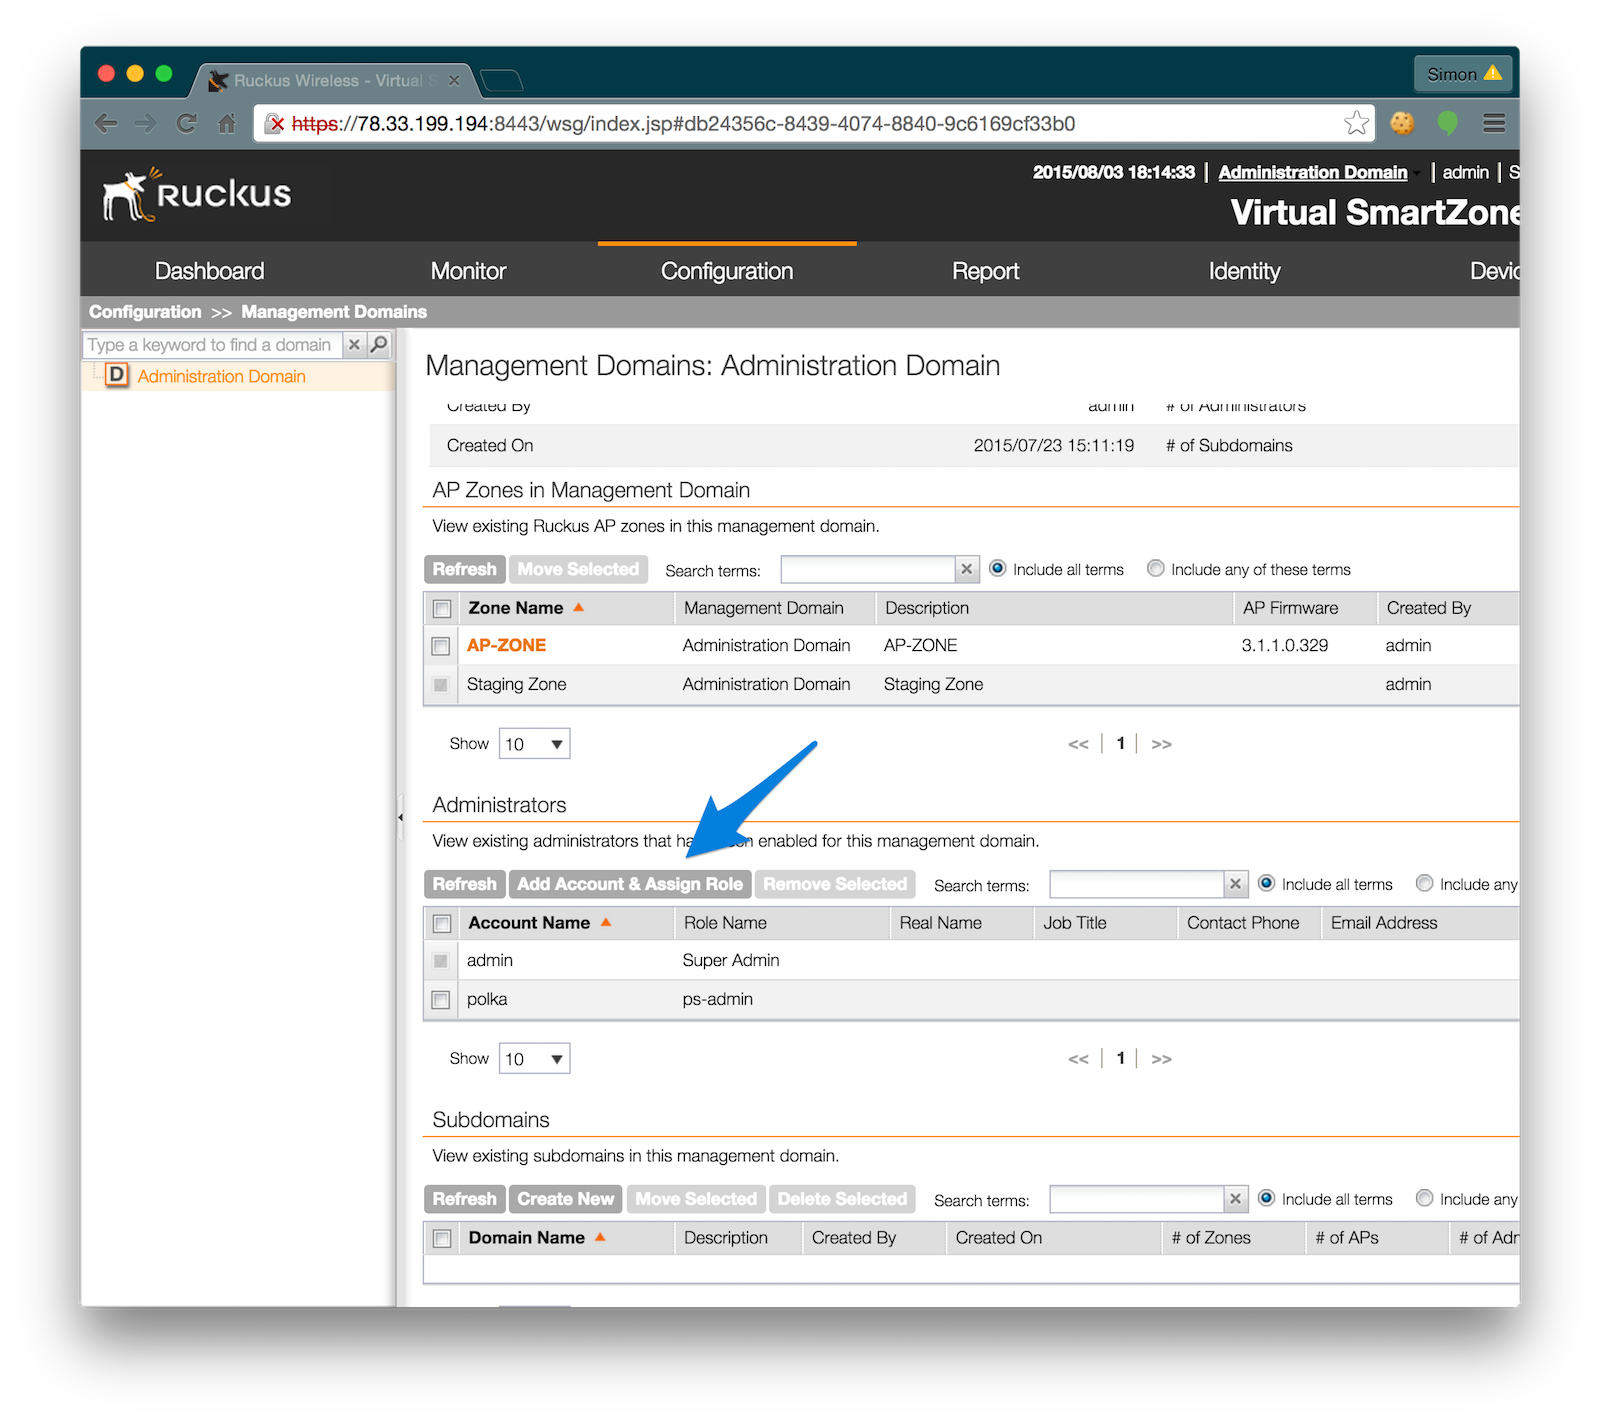The width and height of the screenshot is (1600, 1422).
Task: Open Administrators Show 10 dropdown
Action: pyautogui.click(x=534, y=1059)
